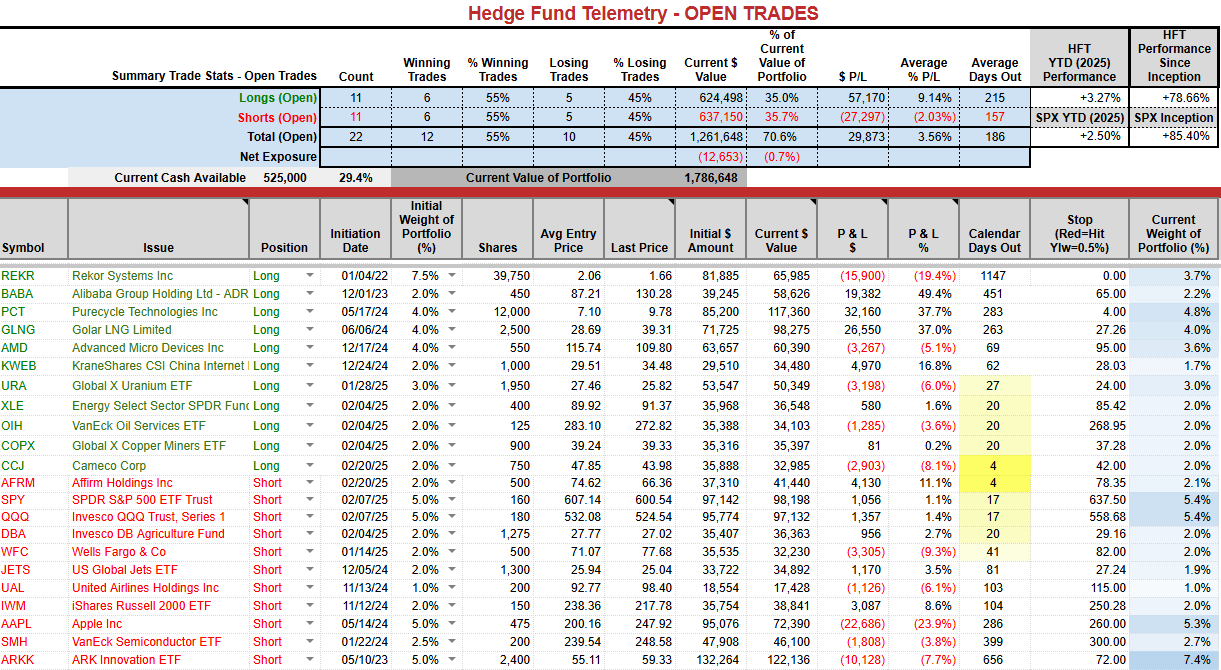This screenshot has height=670, width=1221.
Task: Select the Cameco Corp cell
Action: point(158,466)
